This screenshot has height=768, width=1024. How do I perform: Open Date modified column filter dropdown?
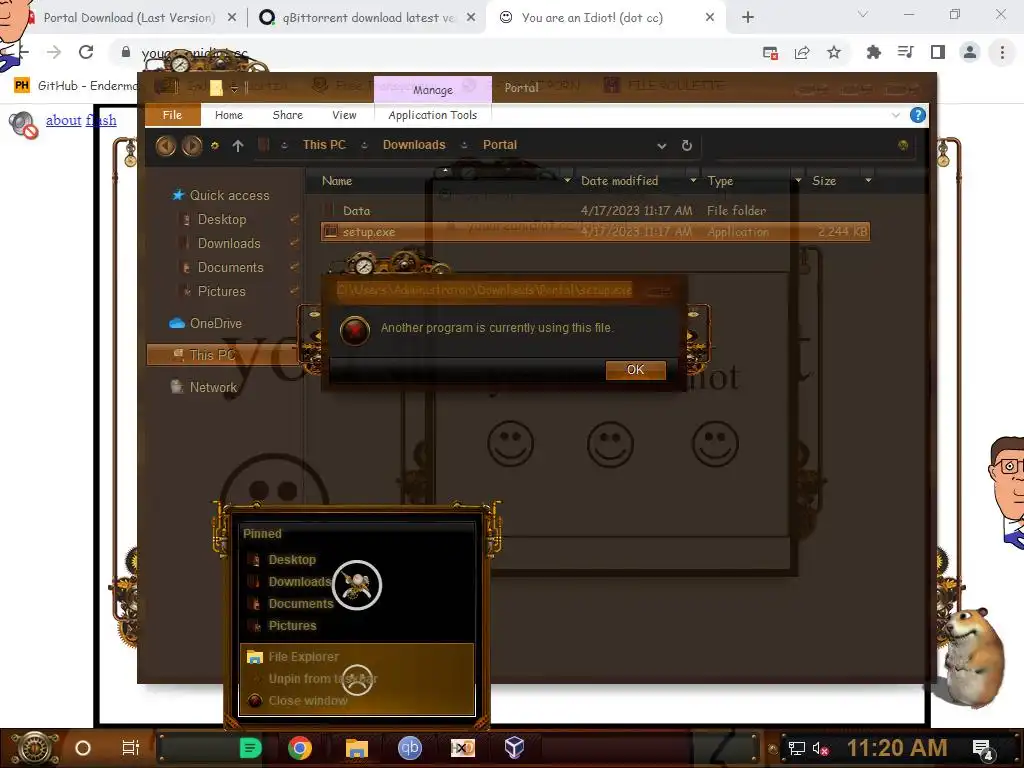click(x=693, y=180)
